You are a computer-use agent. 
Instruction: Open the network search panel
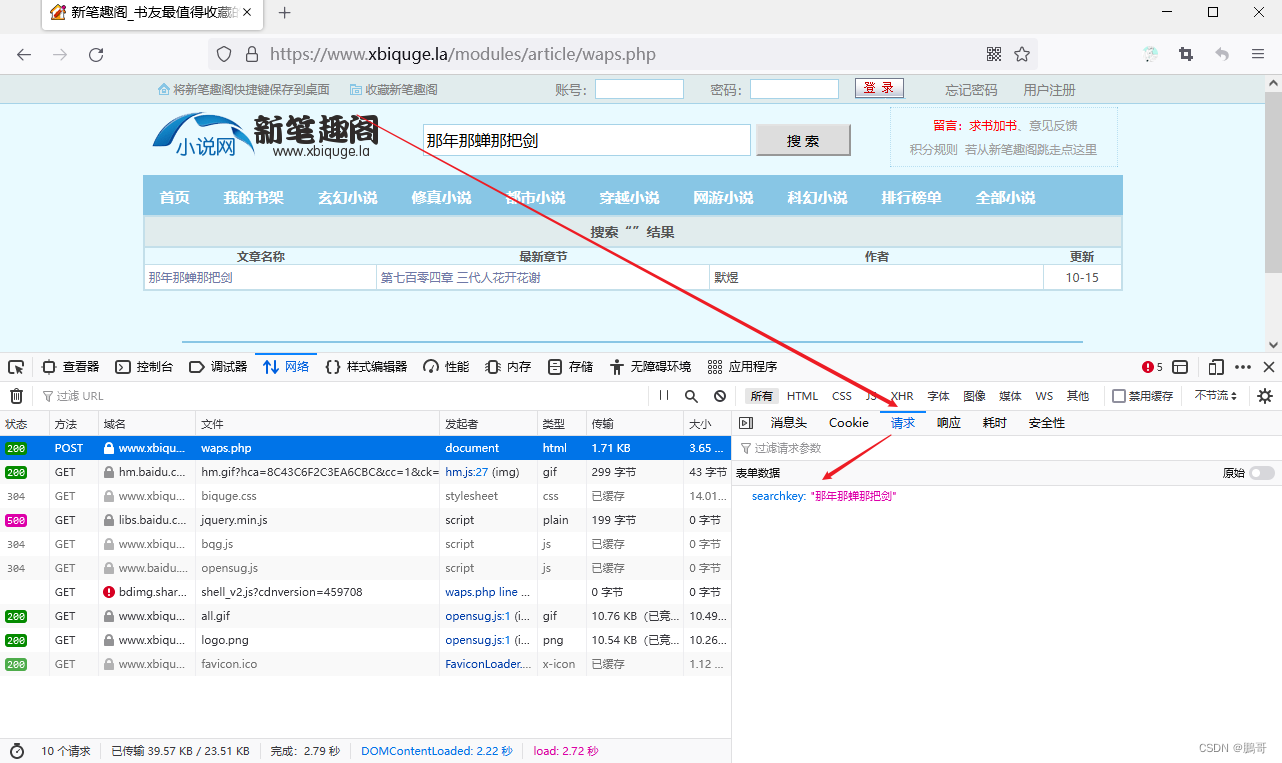click(x=692, y=396)
